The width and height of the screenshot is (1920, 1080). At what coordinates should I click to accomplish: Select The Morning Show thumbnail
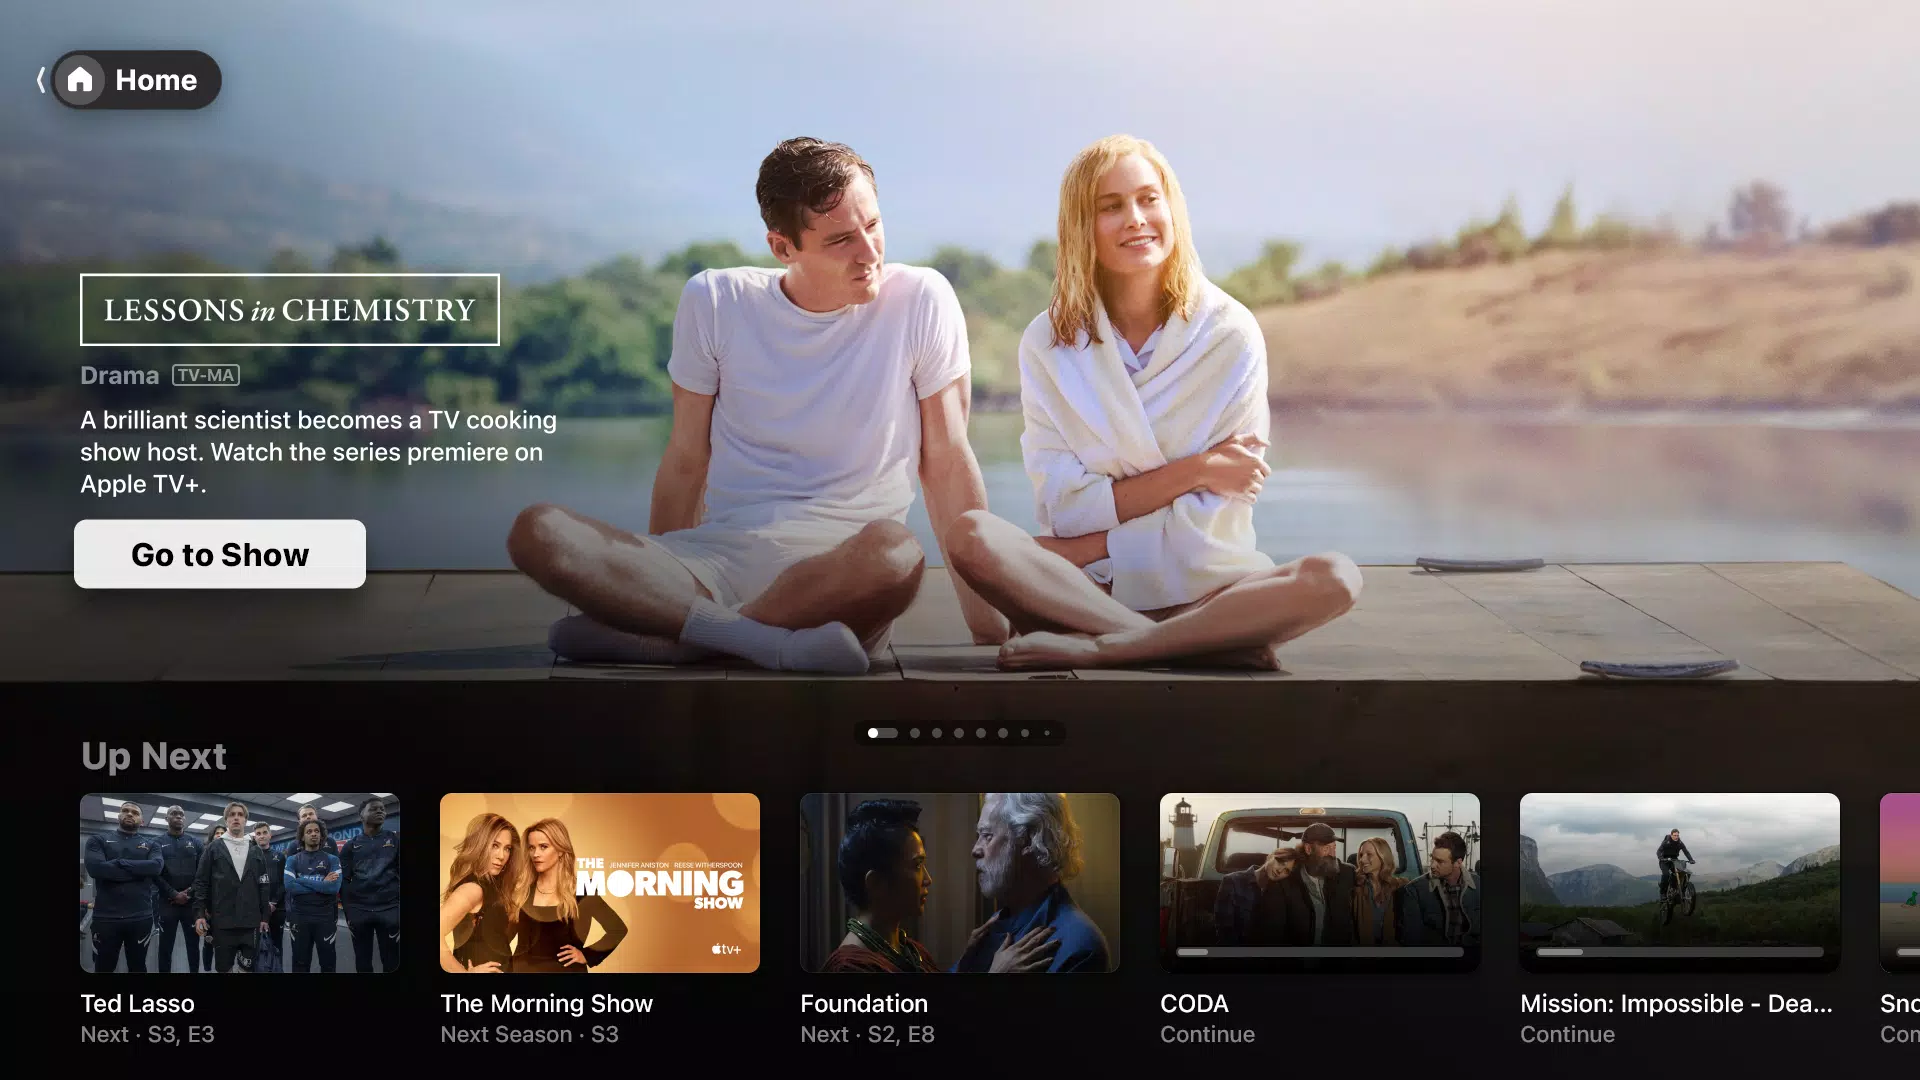(599, 882)
